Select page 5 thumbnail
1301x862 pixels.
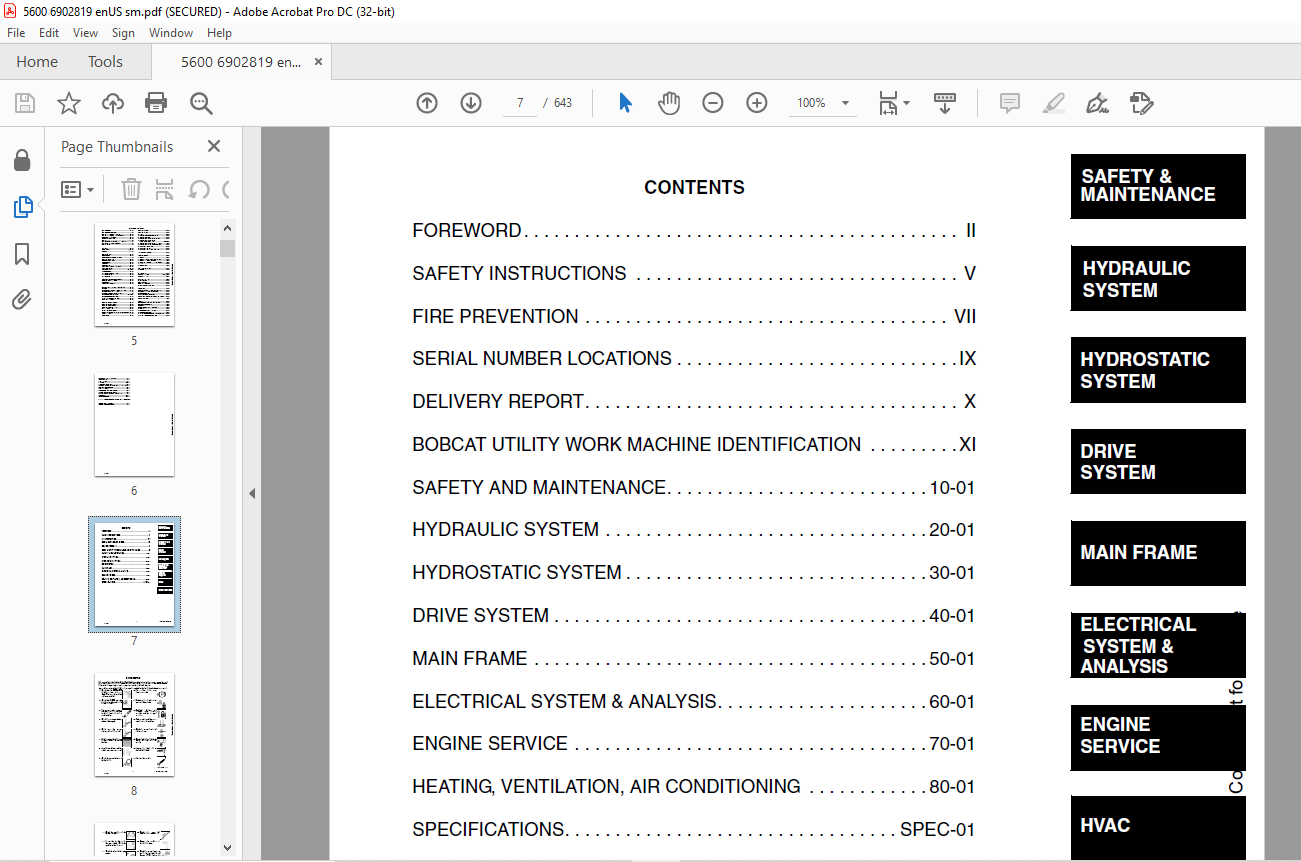click(134, 274)
